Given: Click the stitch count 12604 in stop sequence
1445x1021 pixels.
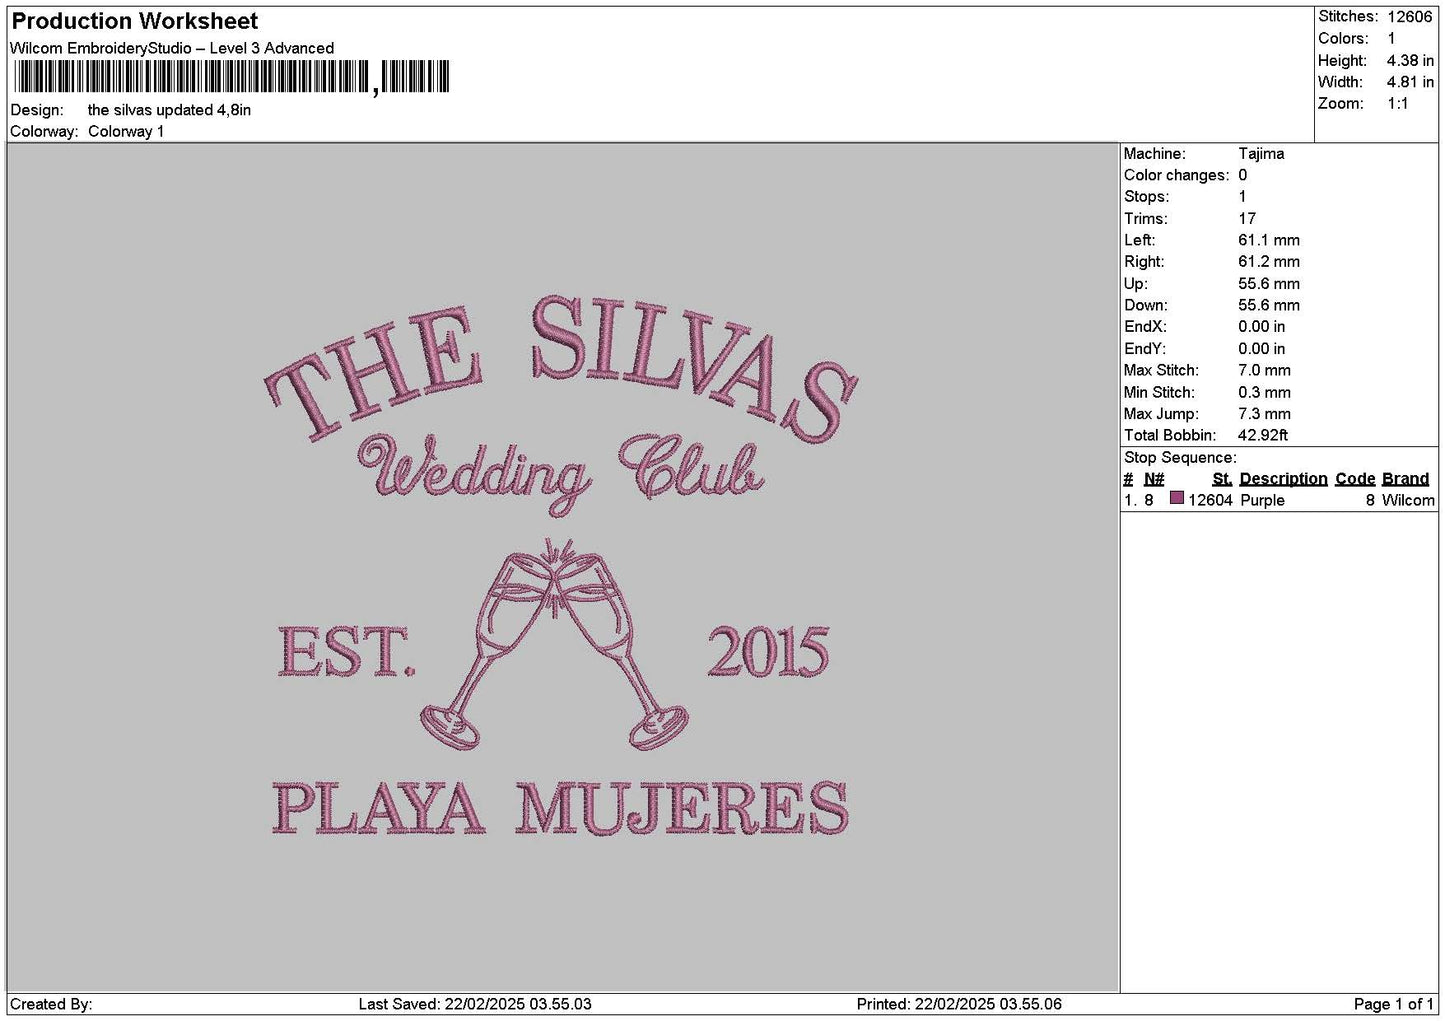Looking at the screenshot, I should (x=1210, y=500).
